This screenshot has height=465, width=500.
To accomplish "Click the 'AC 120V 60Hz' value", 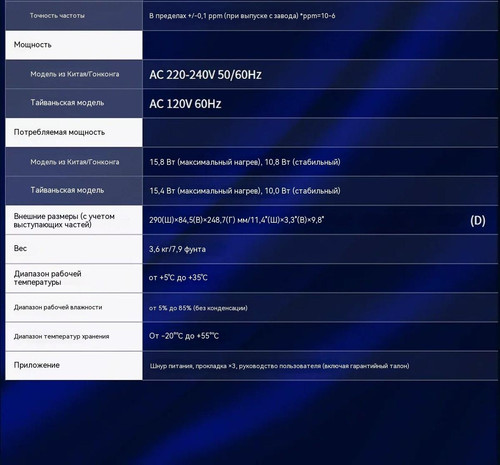I will pos(185,104).
